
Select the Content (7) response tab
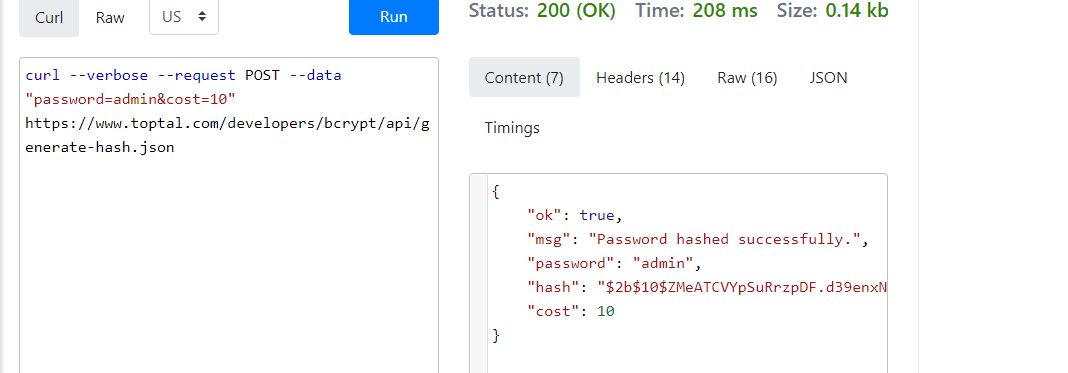pos(524,78)
